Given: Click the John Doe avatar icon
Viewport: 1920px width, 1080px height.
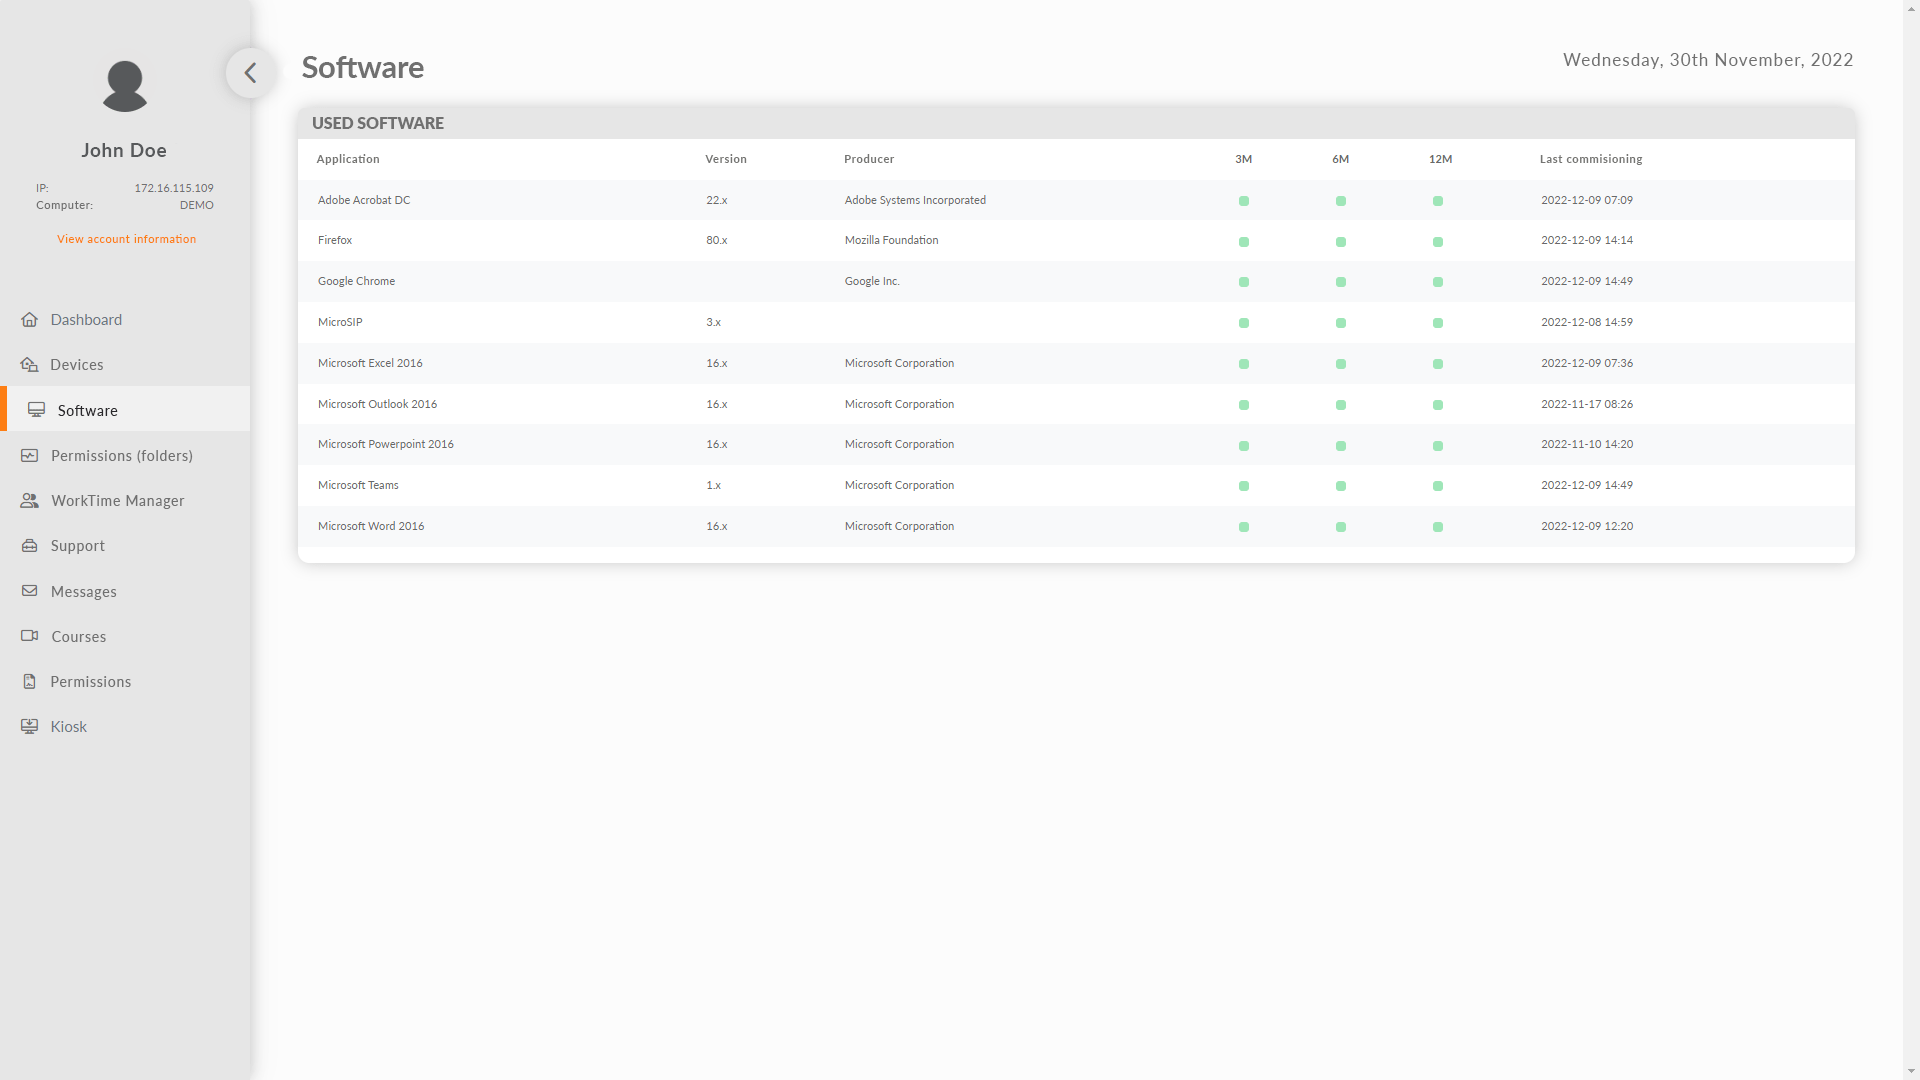Looking at the screenshot, I should 125,86.
